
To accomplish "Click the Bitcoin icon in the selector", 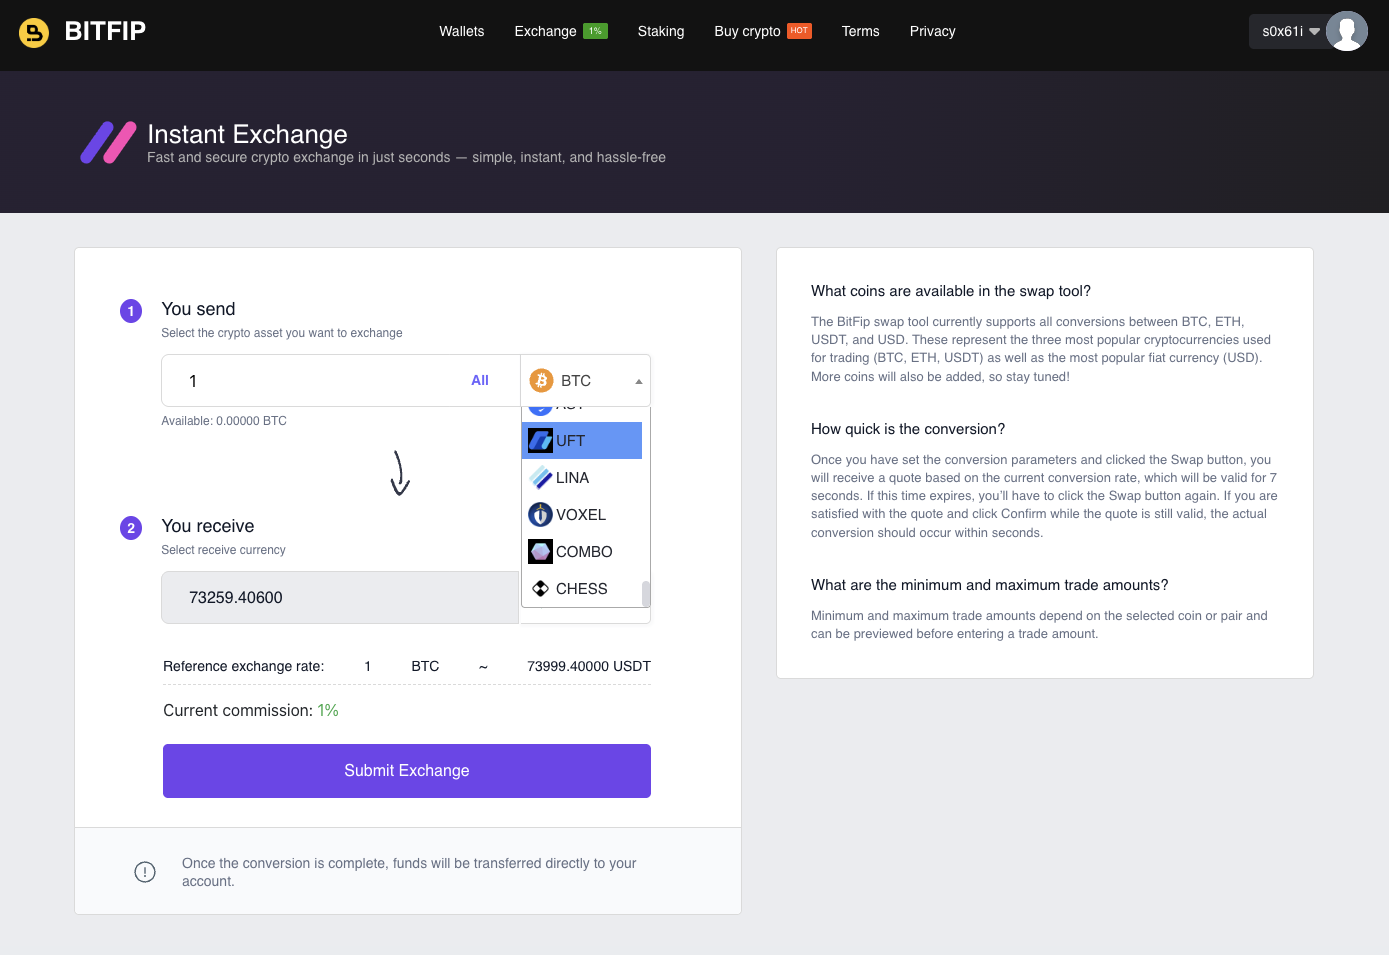I will click(541, 381).
